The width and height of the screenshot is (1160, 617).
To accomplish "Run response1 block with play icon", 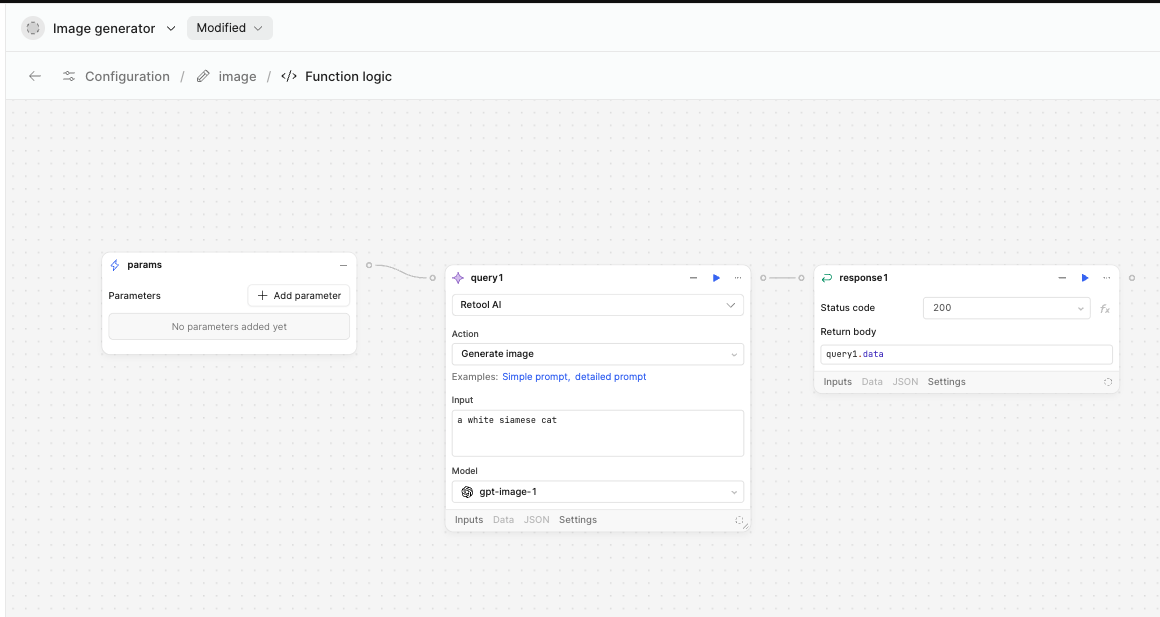I will 1085,278.
